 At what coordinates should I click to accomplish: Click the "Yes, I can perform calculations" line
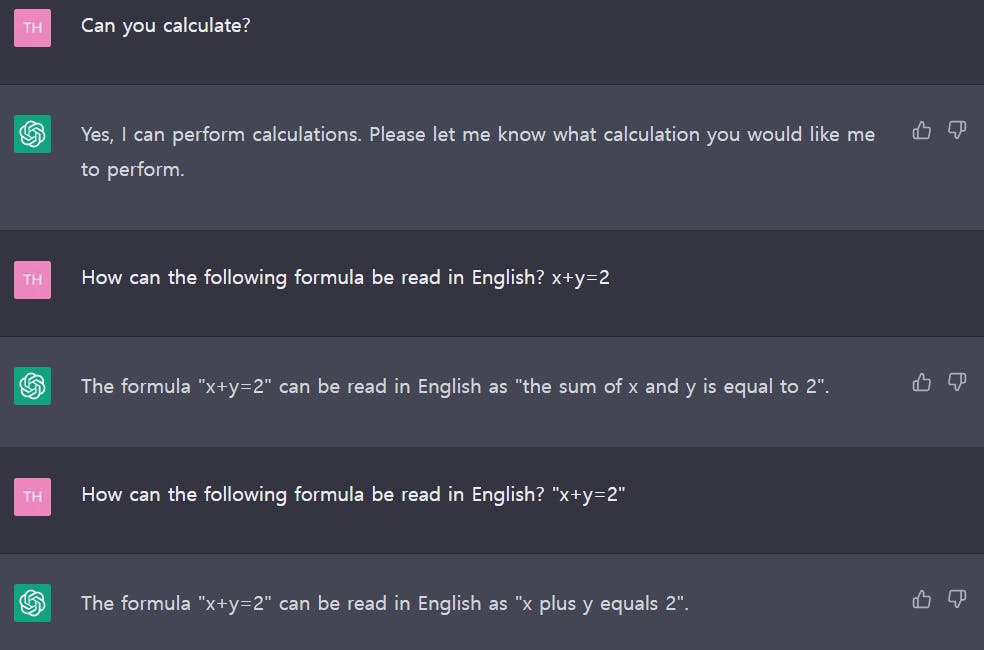coord(477,134)
